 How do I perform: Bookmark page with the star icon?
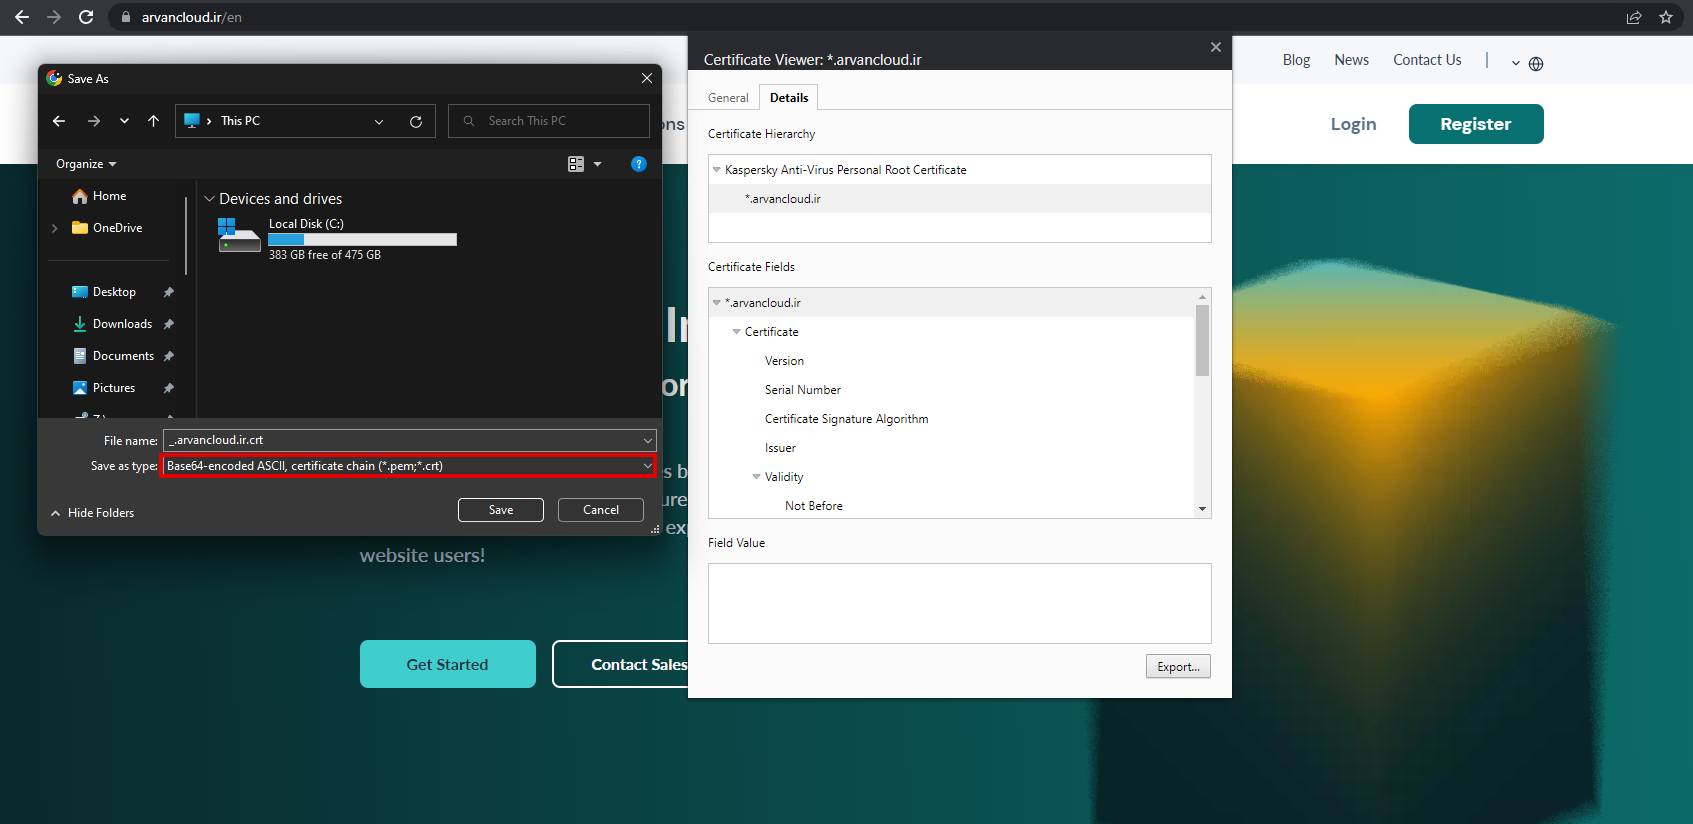click(x=1666, y=17)
